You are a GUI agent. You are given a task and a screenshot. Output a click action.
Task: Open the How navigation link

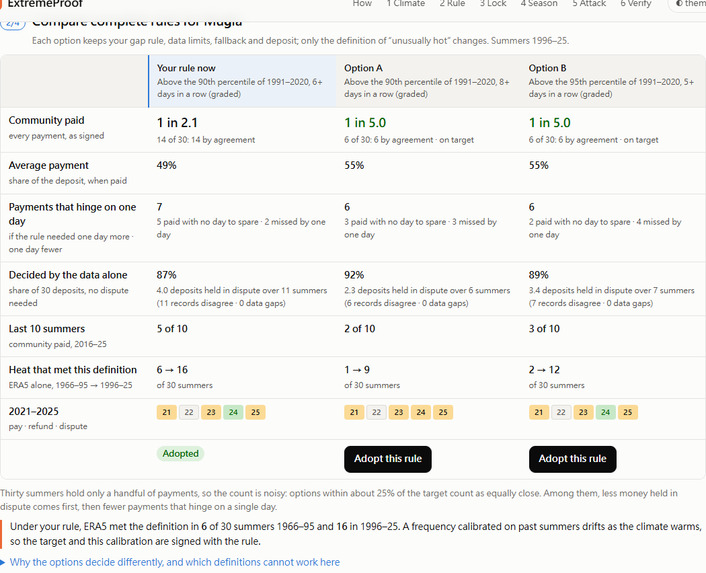(362, 4)
